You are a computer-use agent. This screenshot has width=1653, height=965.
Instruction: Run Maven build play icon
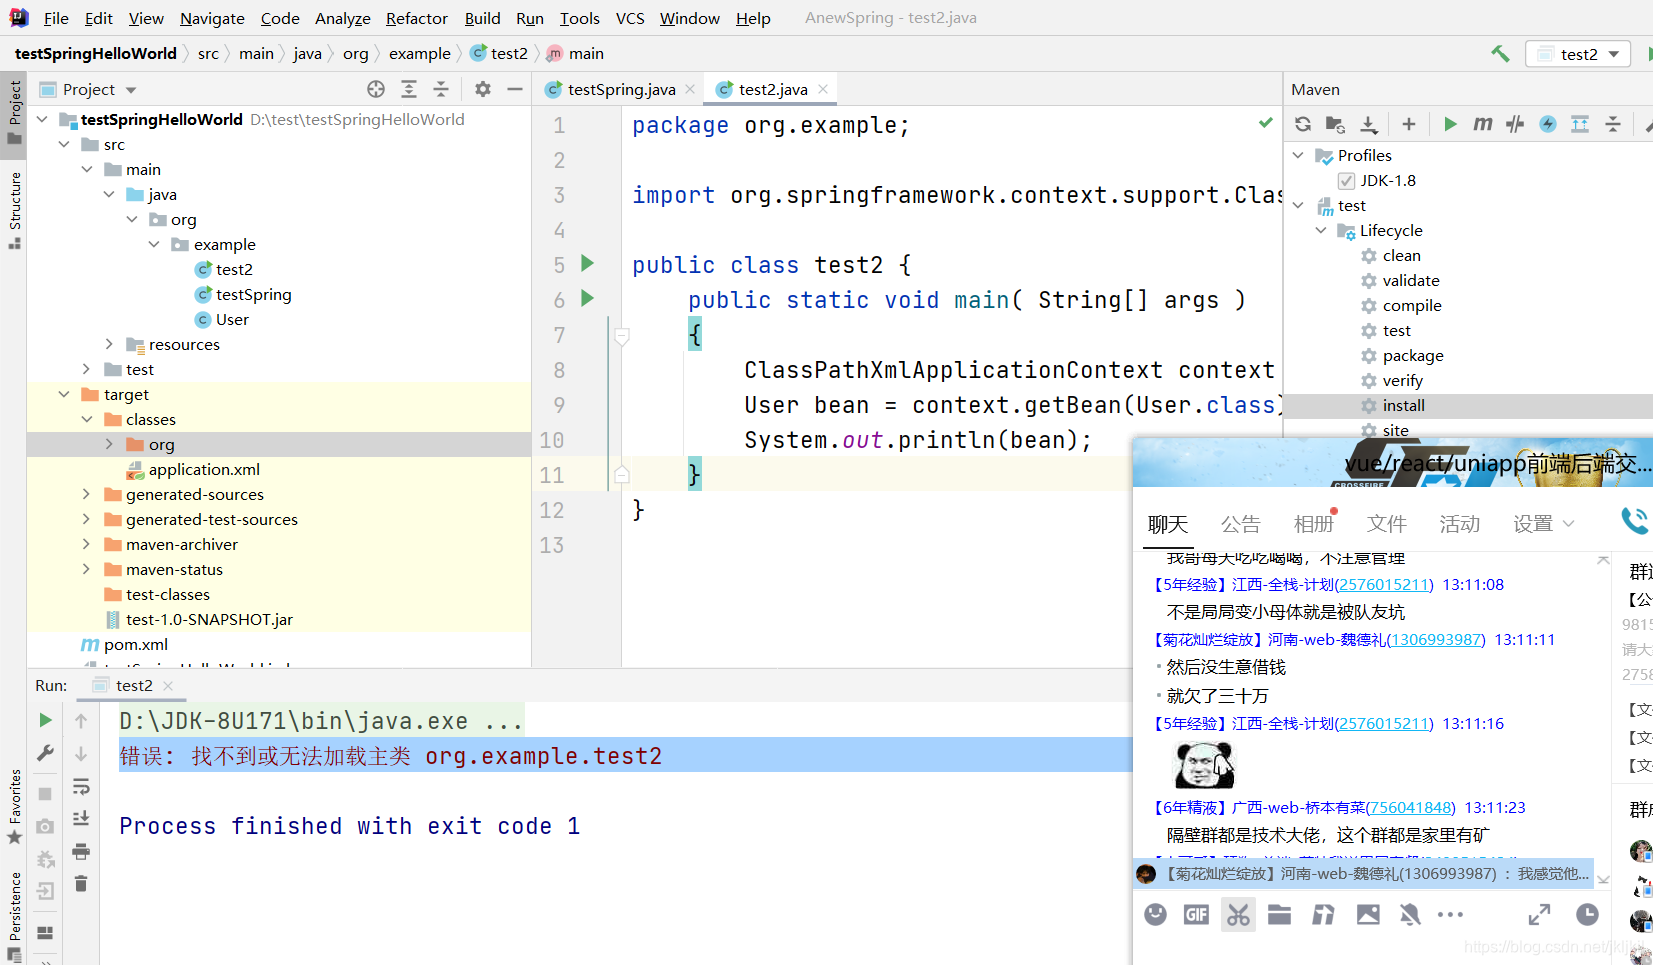tap(1450, 124)
